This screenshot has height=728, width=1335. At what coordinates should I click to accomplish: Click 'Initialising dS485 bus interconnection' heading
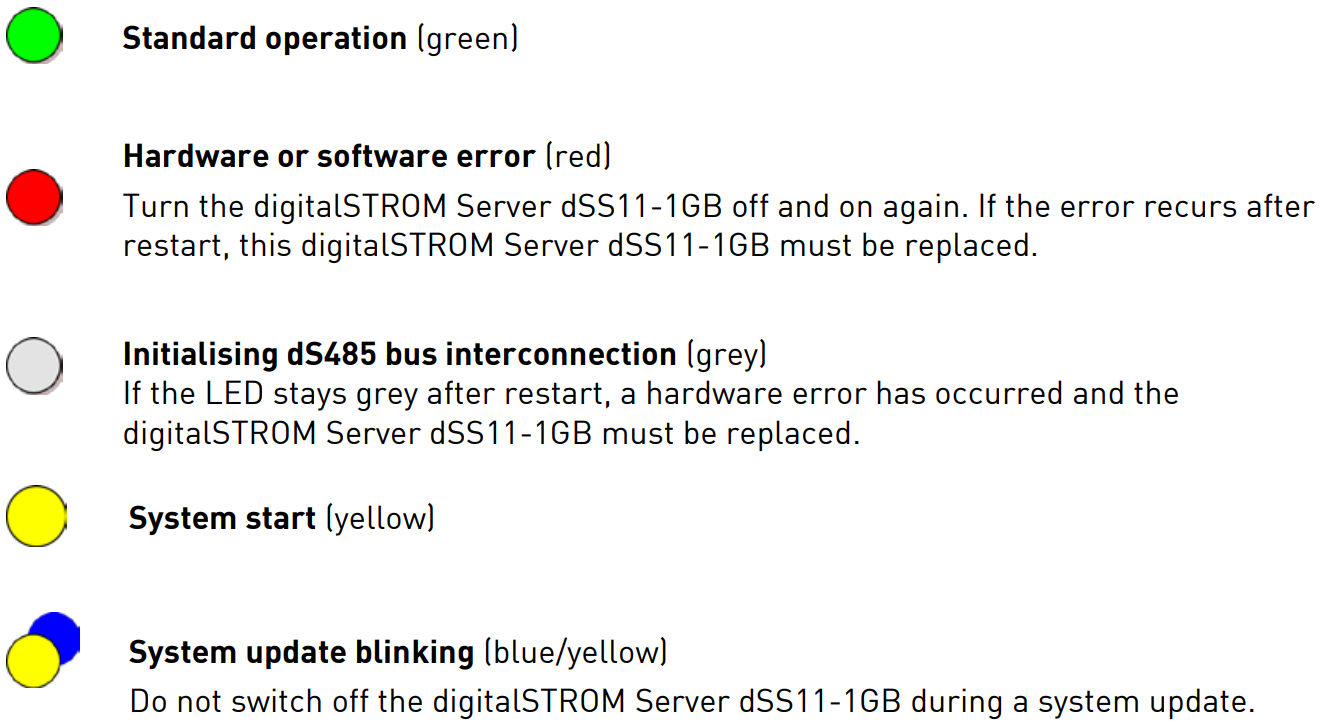pos(400,355)
